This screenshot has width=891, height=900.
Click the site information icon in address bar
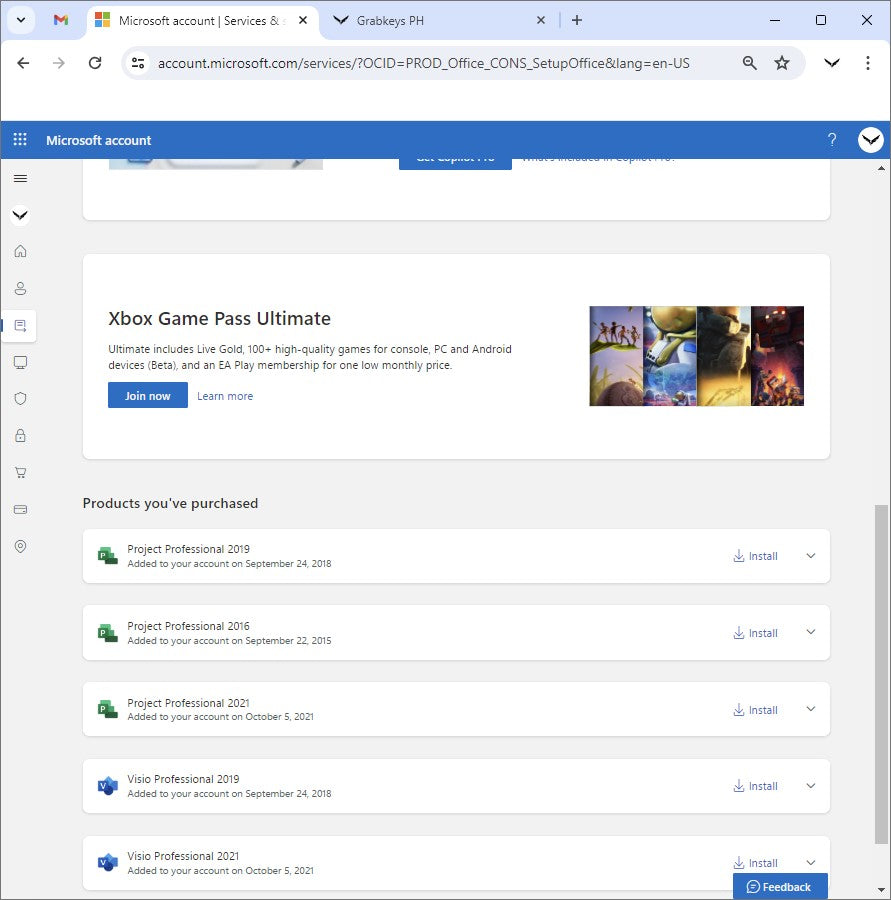coord(138,63)
